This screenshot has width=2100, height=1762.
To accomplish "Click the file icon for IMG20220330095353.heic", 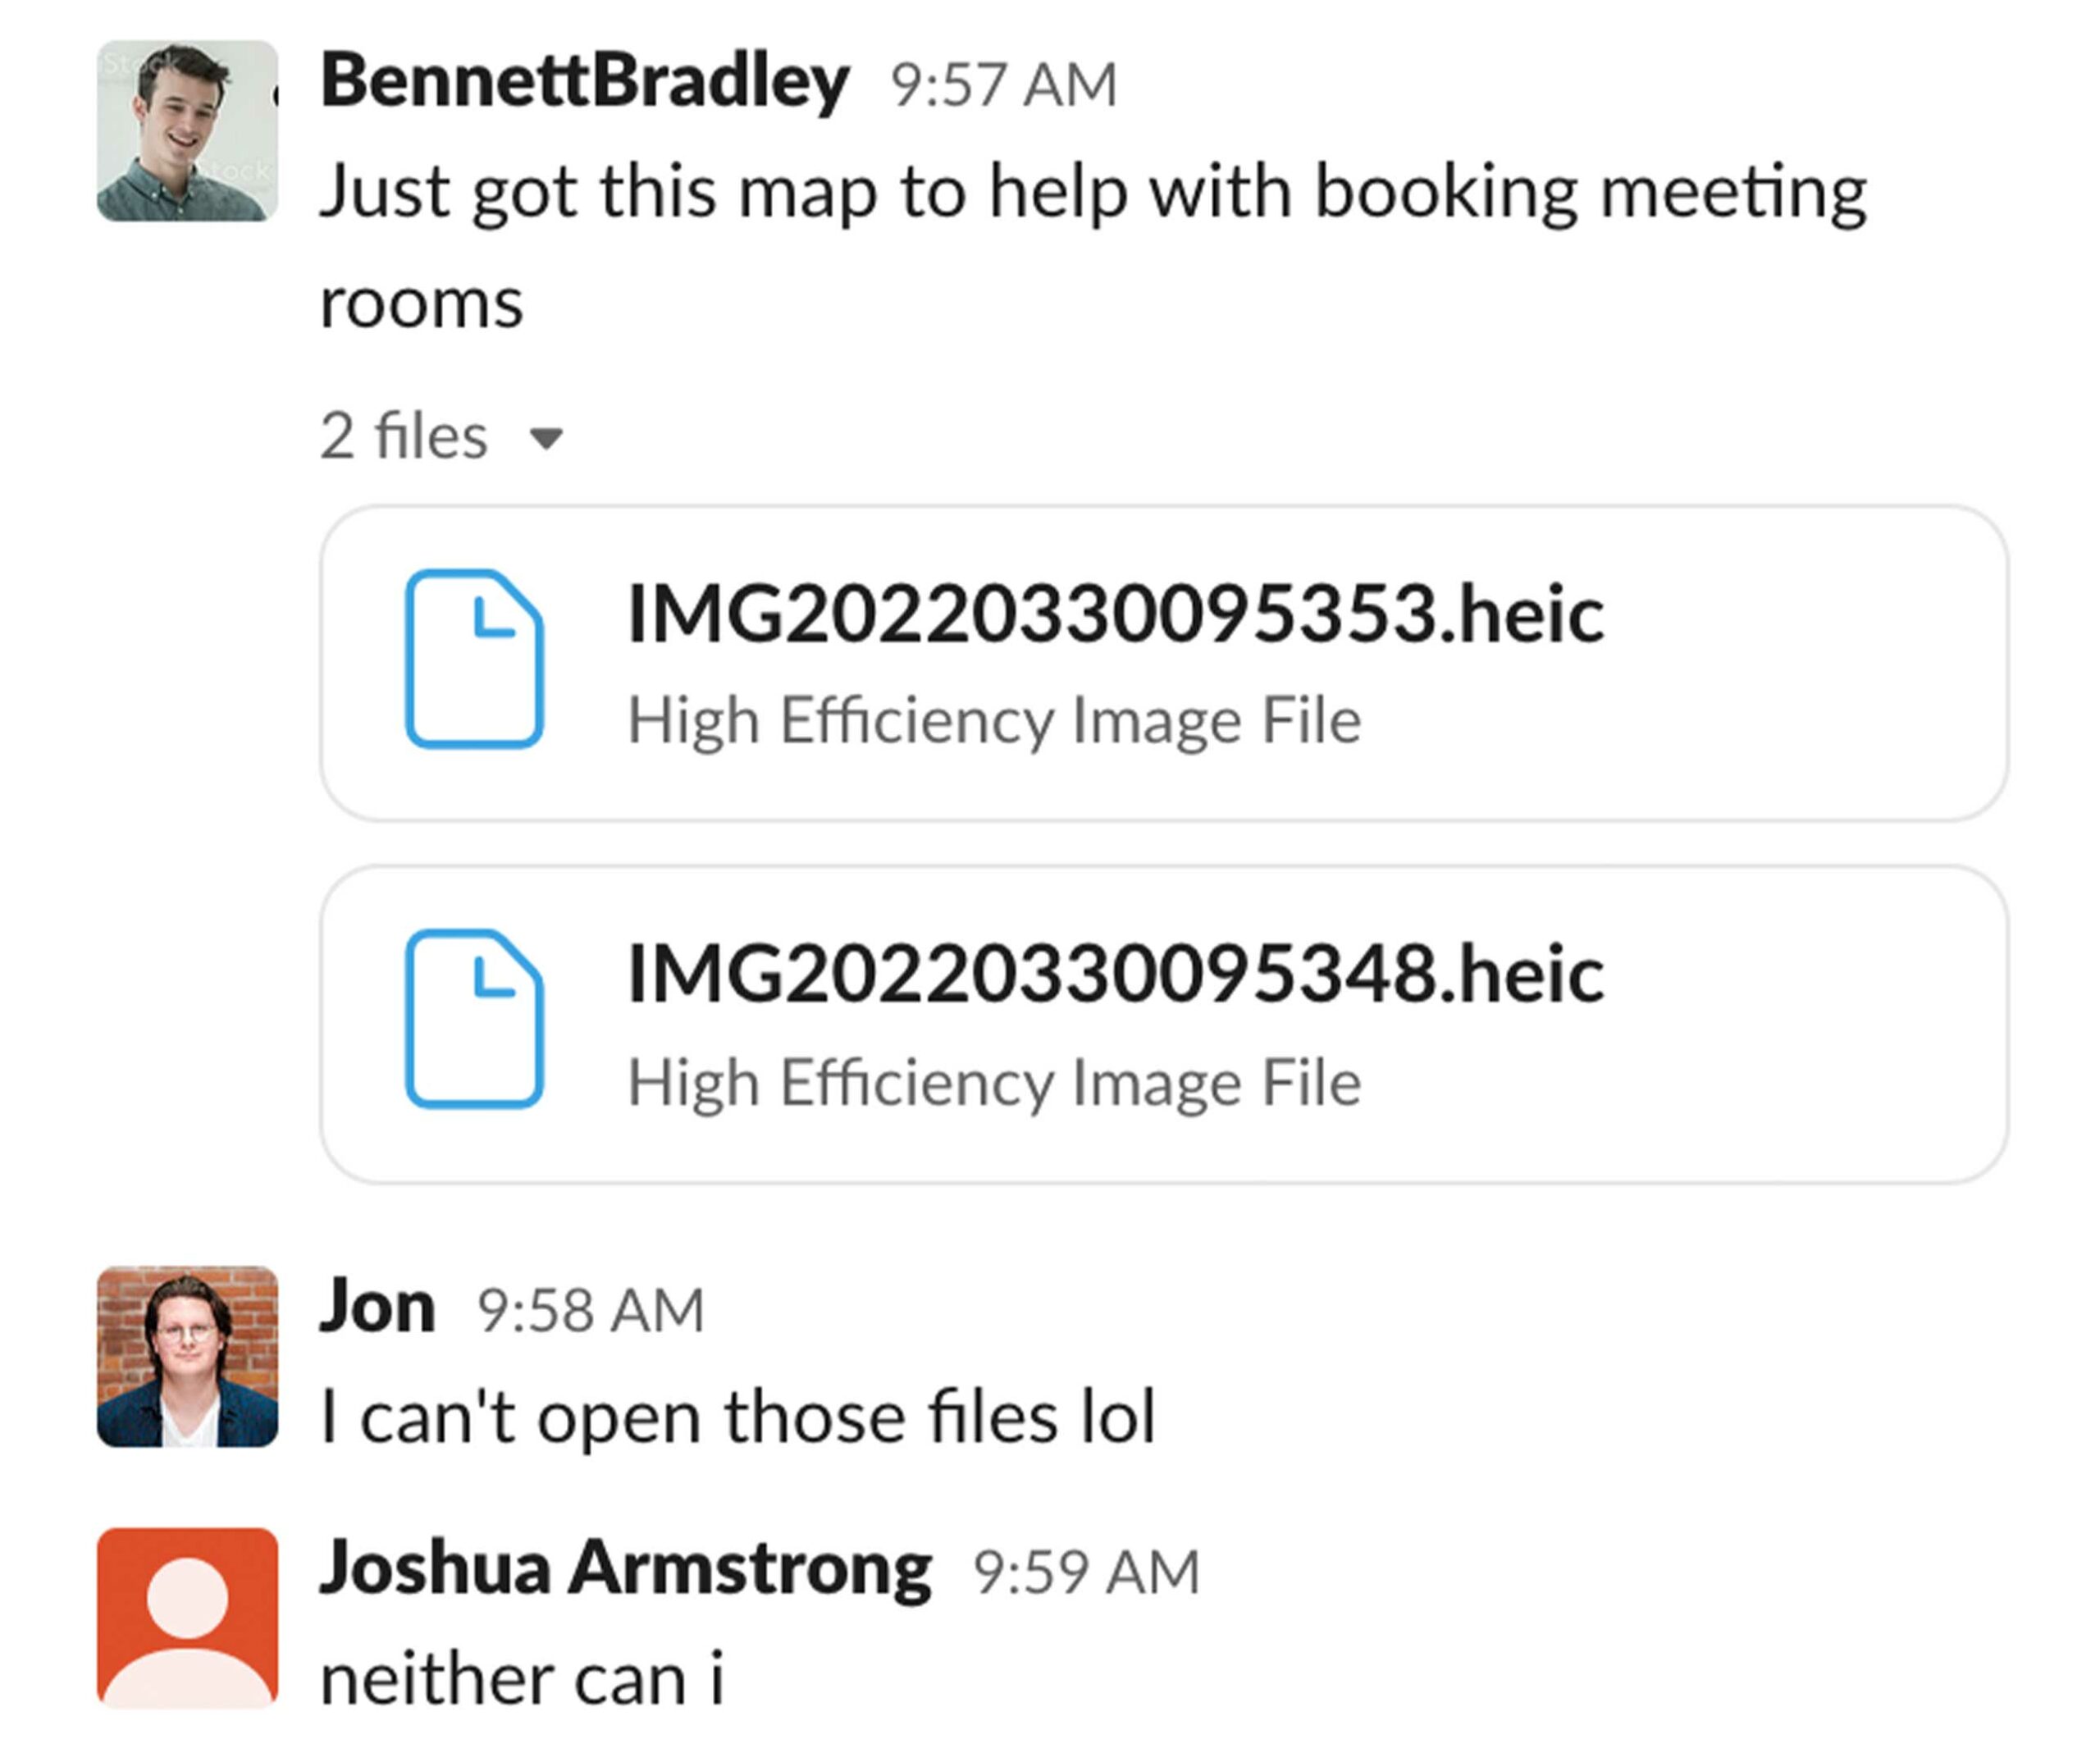I will click(x=474, y=658).
